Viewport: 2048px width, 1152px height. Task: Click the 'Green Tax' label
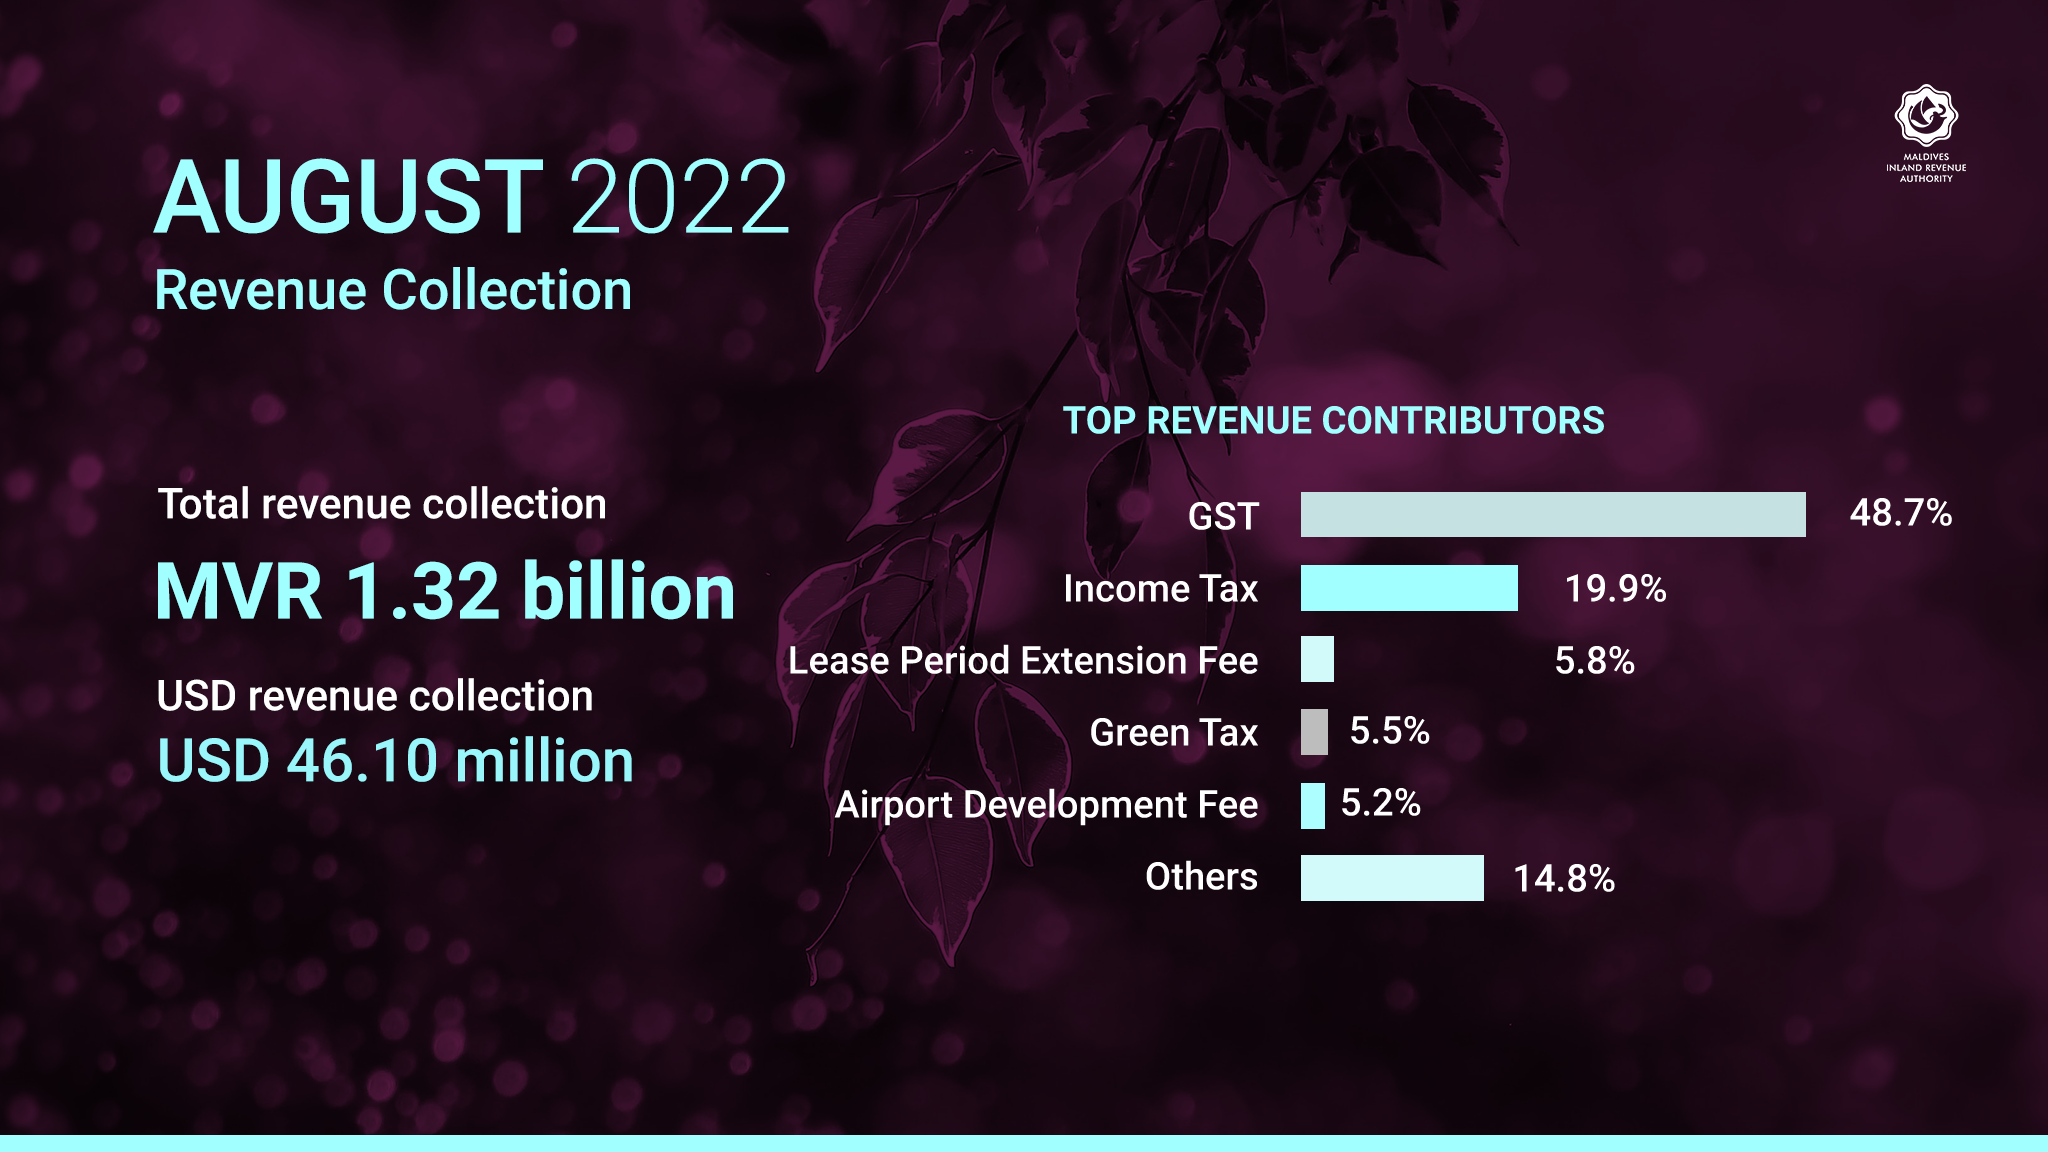1174,733
